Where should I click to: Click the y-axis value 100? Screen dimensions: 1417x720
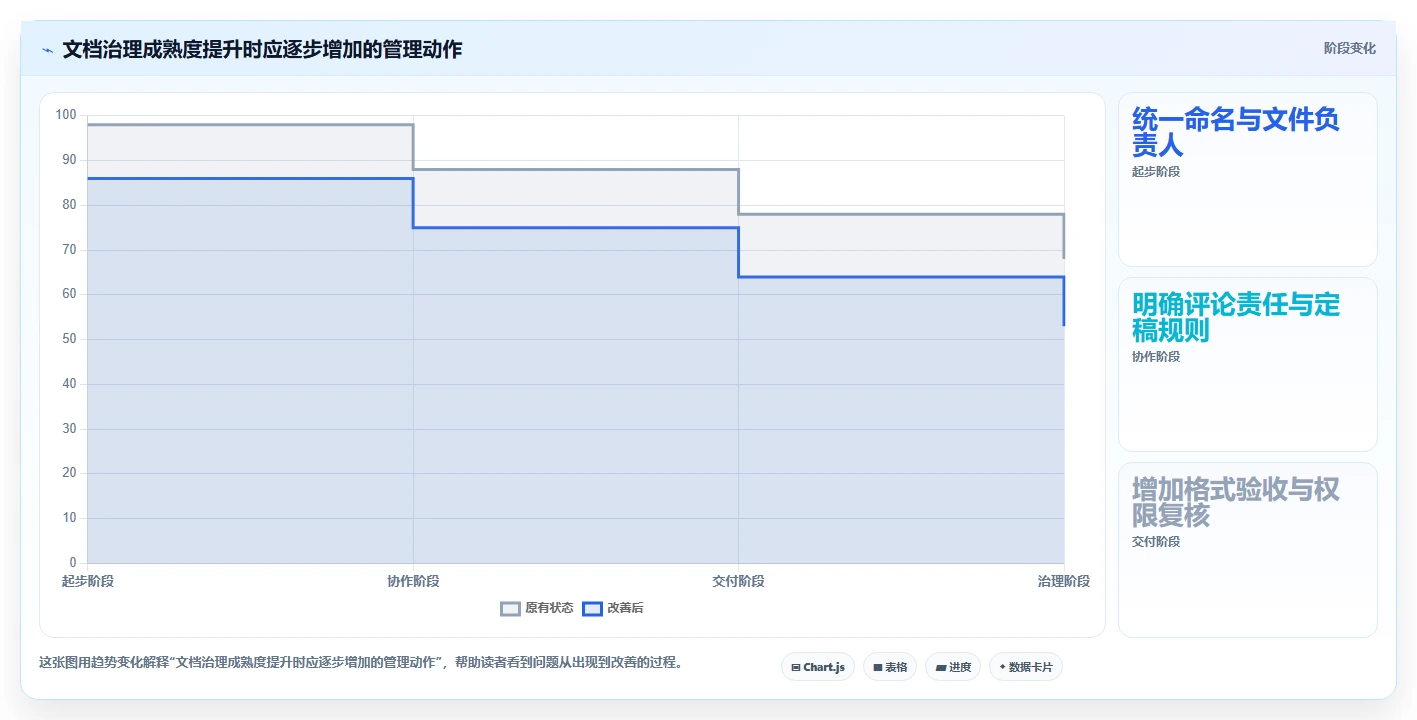point(66,115)
